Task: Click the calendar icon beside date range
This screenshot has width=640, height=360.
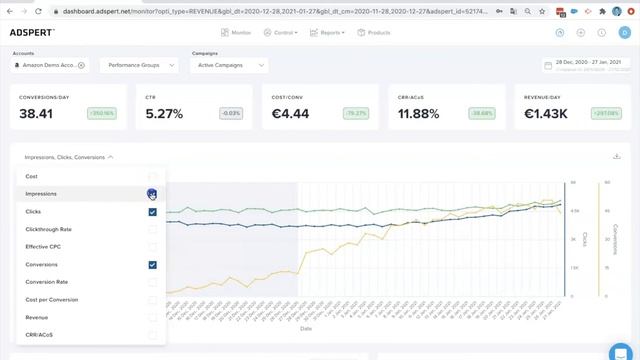Action: tap(548, 65)
